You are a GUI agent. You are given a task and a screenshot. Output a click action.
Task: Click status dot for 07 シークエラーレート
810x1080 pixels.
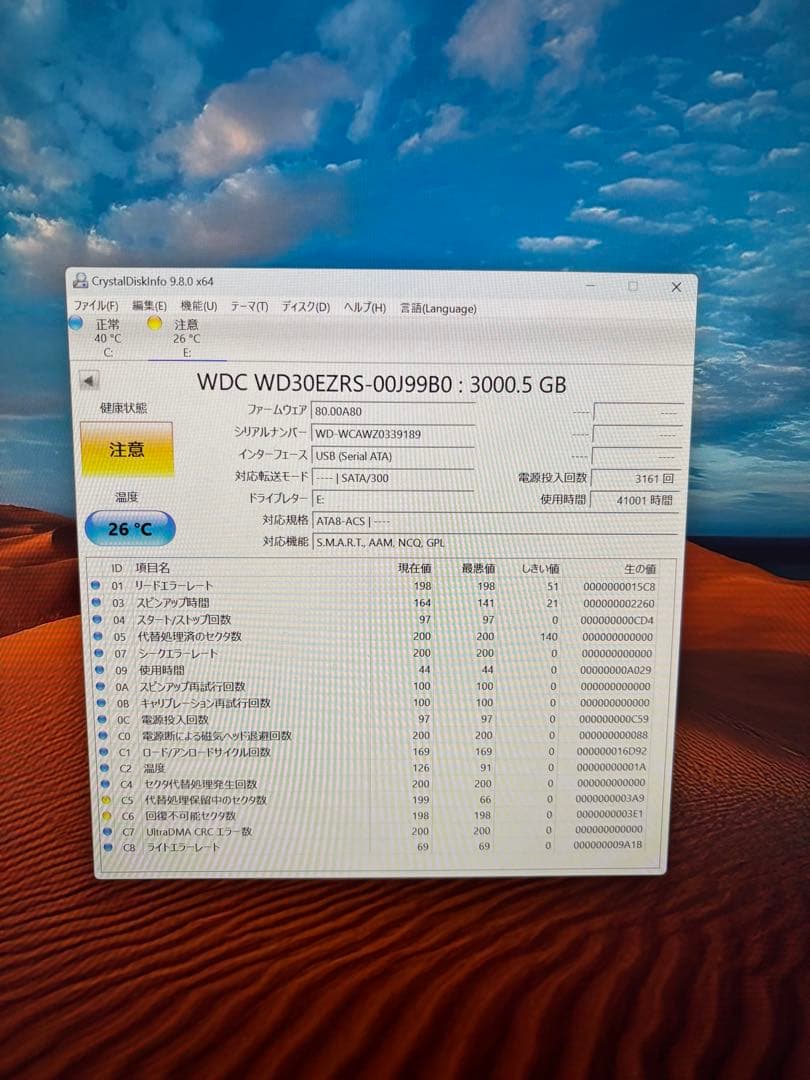(x=98, y=652)
